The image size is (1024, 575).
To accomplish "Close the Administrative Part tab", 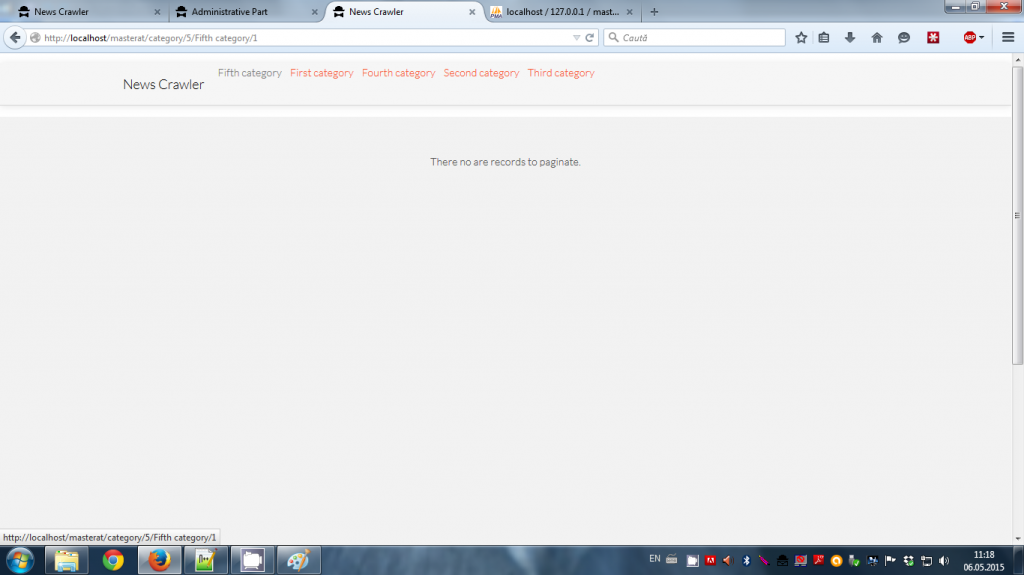I will [315, 12].
